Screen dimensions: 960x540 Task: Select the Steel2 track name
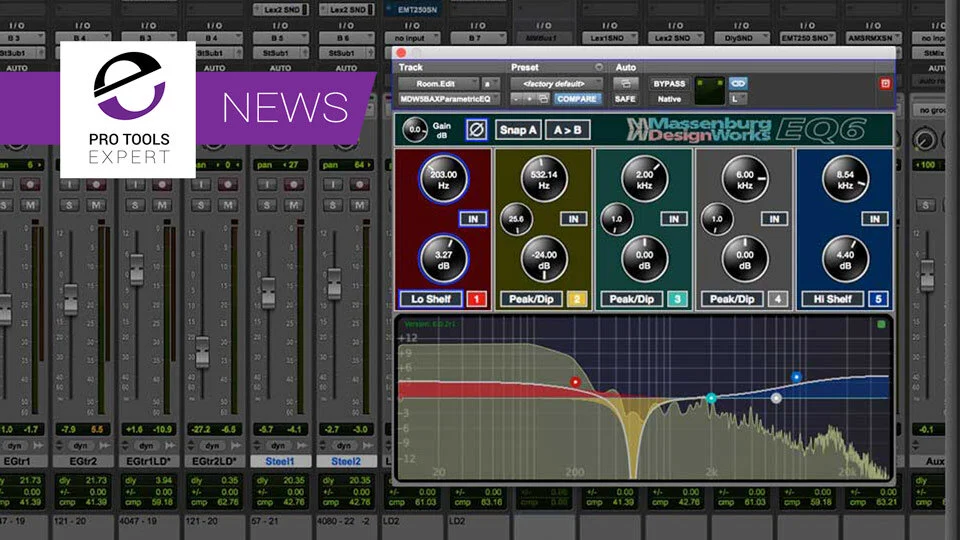click(346, 461)
